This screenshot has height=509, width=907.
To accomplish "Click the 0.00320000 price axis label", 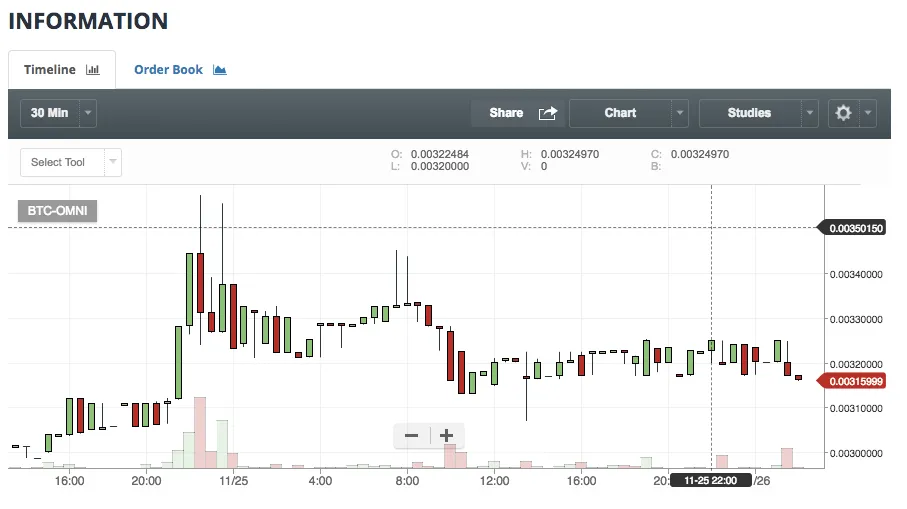I will click(x=856, y=364).
